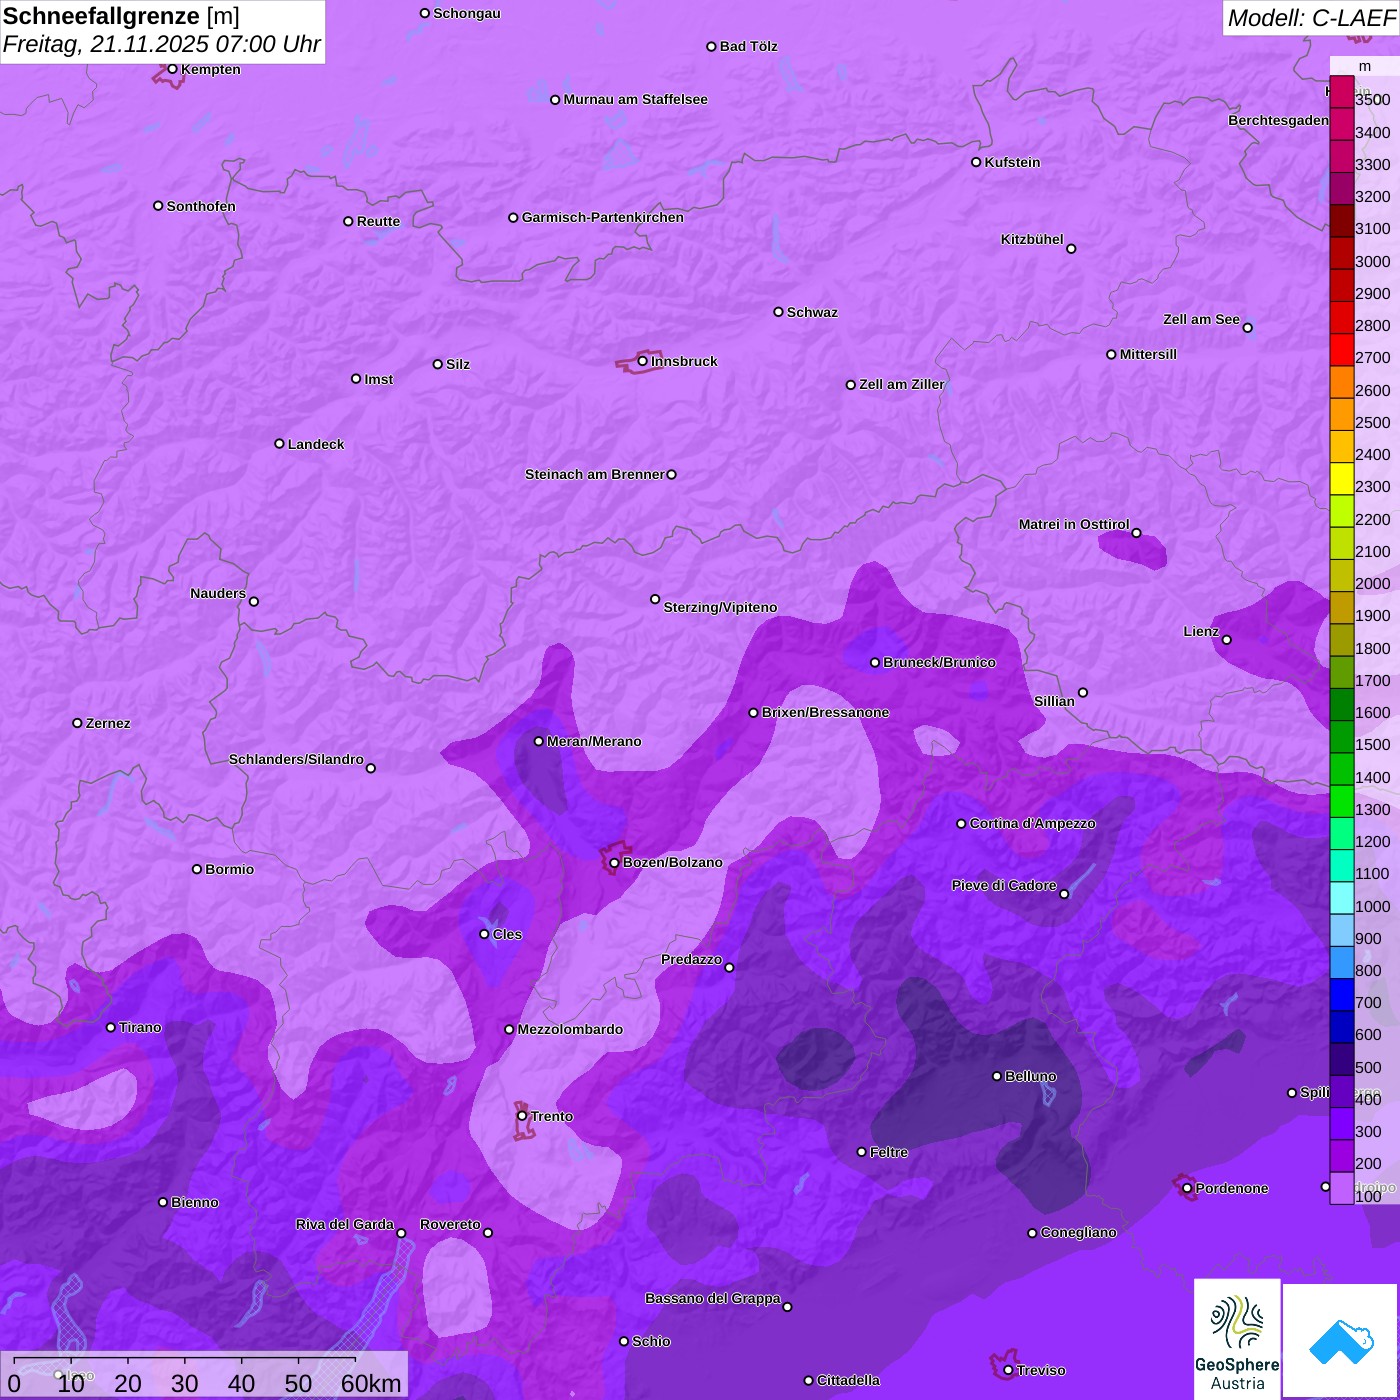Click the 'Mezzolombardo' label
Screen dimensions: 1400x1400
click(570, 1029)
